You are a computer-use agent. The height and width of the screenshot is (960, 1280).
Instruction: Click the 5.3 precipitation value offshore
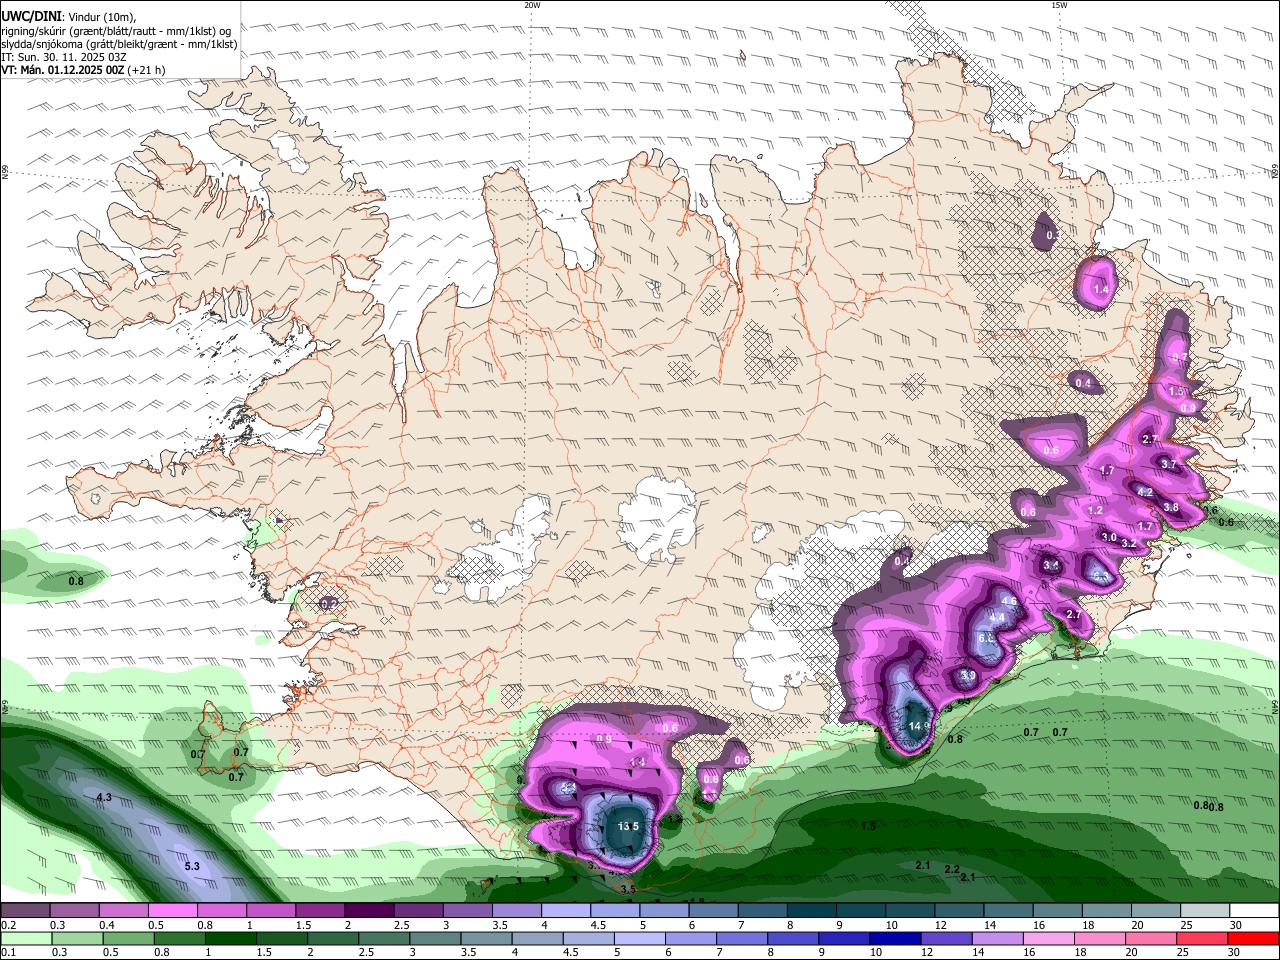pyautogui.click(x=193, y=866)
